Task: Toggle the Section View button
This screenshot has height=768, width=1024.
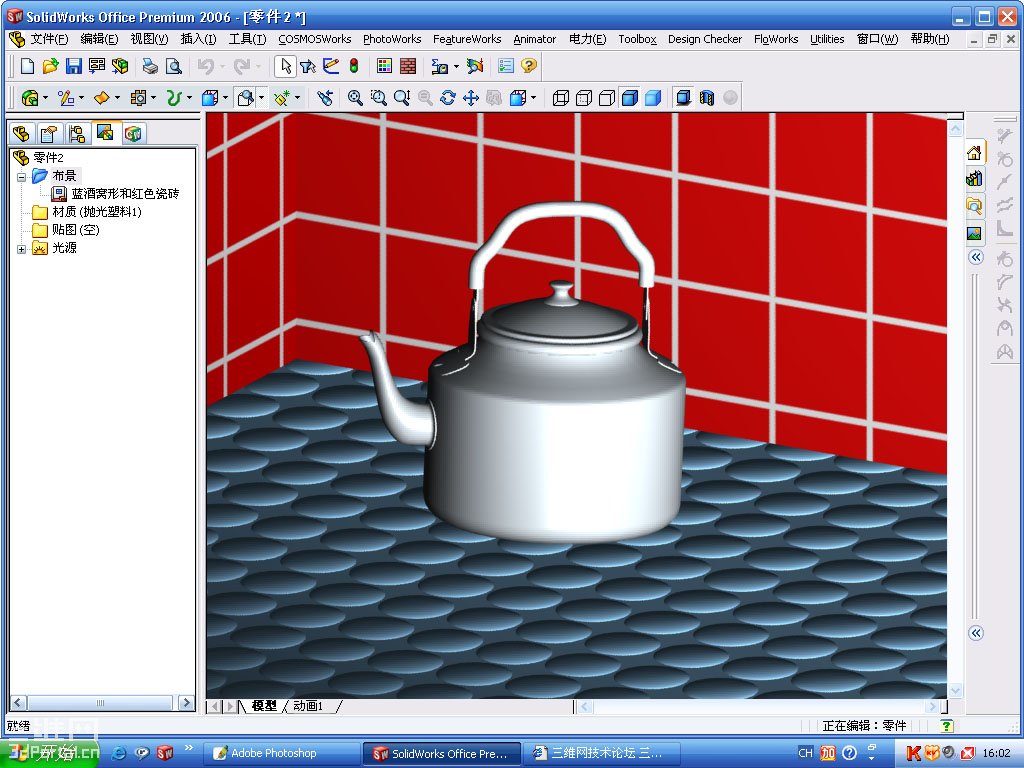Action: (707, 98)
